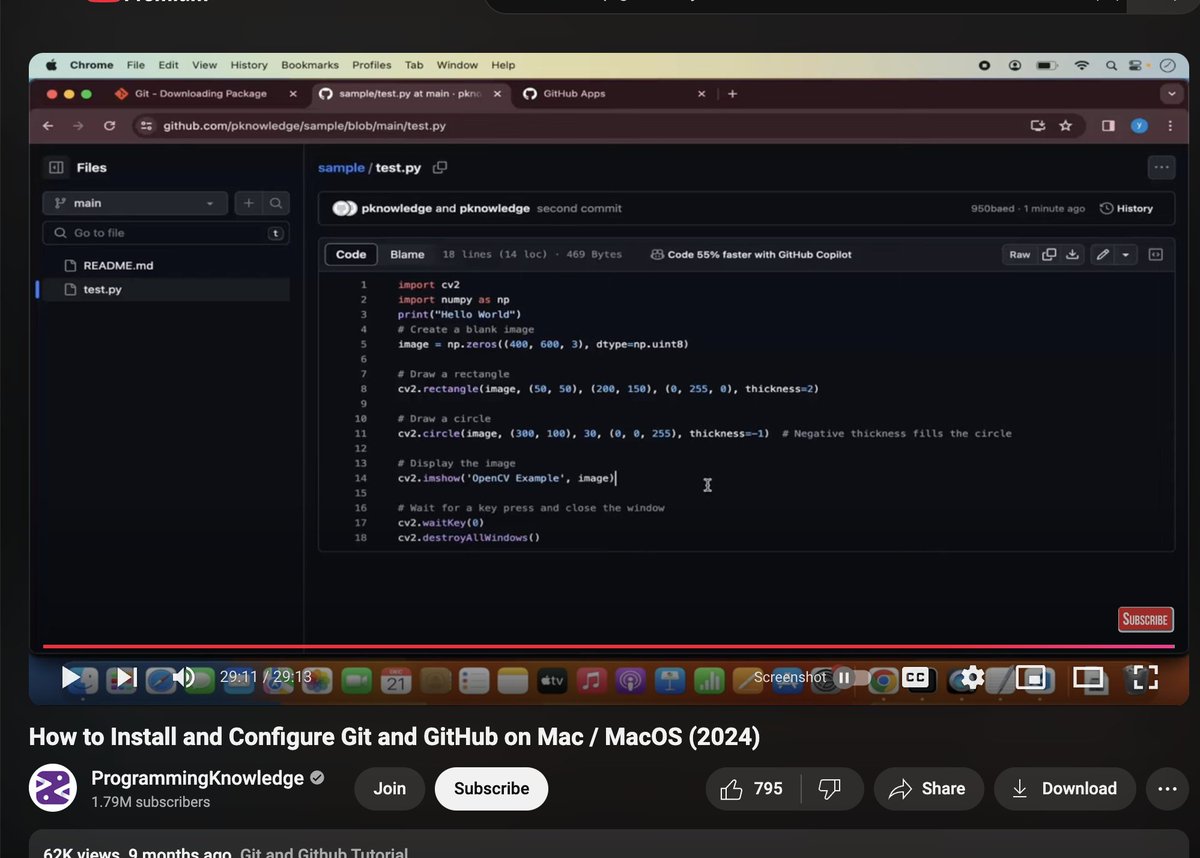
Task: Dislike this video
Action: coord(830,789)
